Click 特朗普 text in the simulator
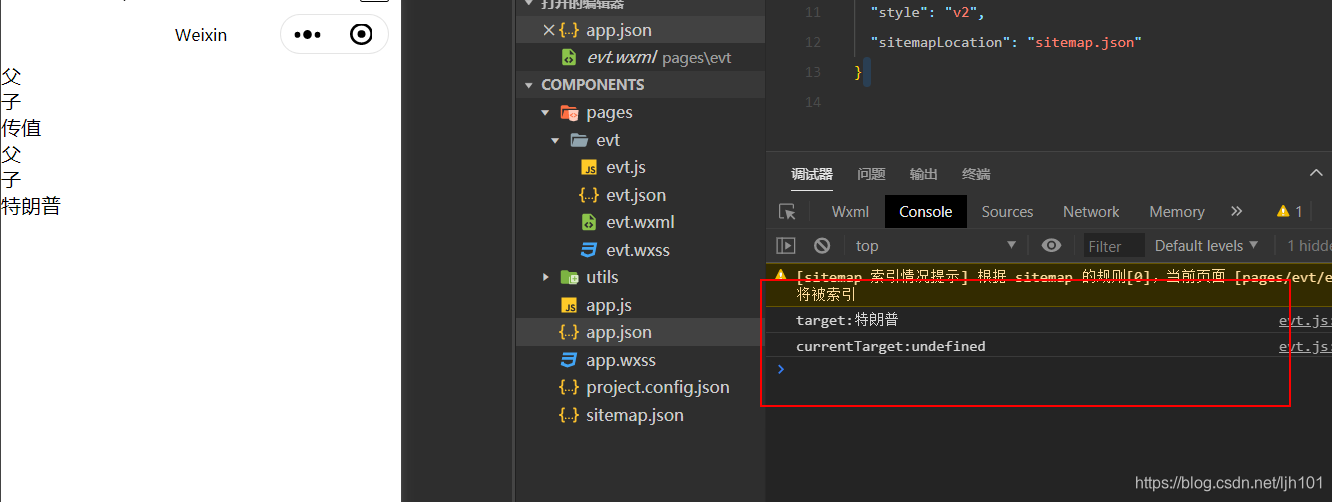The width and height of the screenshot is (1332, 502). 31,207
